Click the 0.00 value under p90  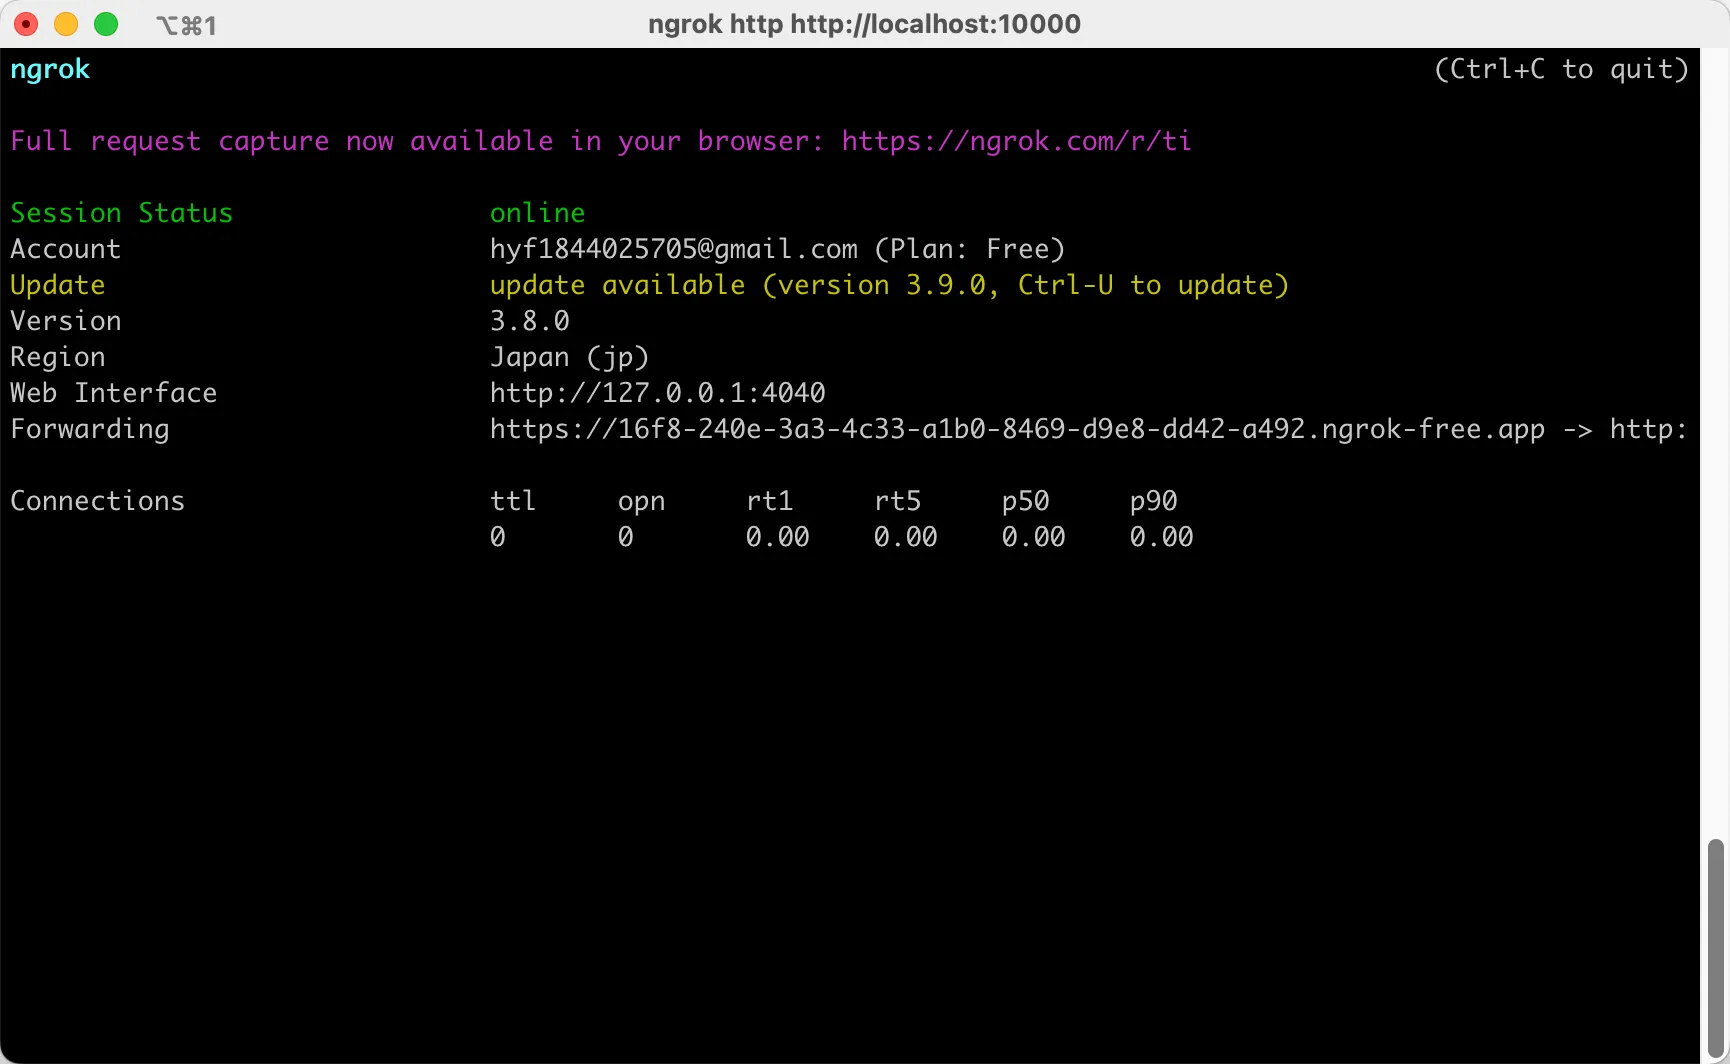pyautogui.click(x=1161, y=537)
